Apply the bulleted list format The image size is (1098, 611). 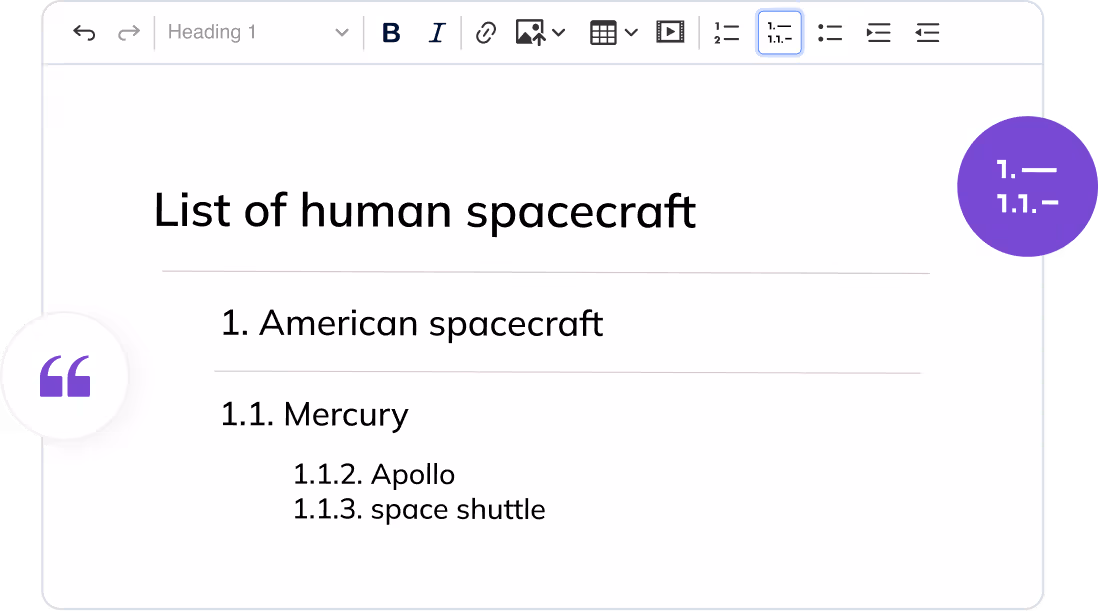coord(829,33)
